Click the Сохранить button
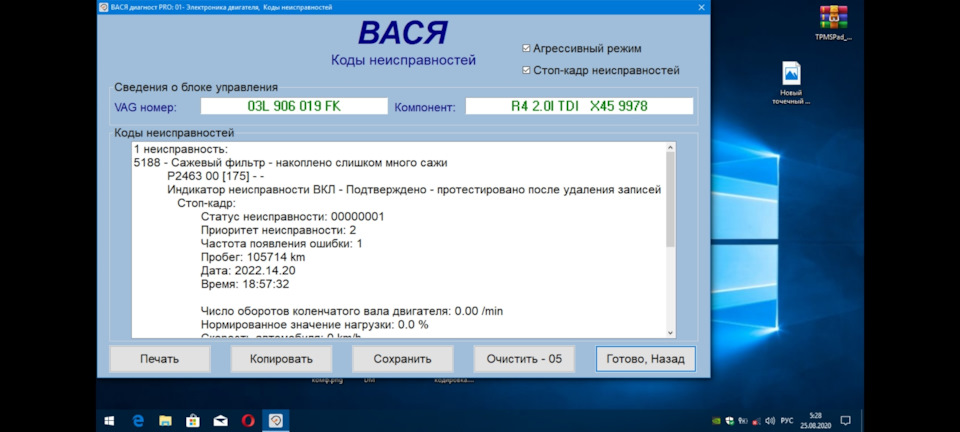The image size is (960, 432). coord(402,359)
